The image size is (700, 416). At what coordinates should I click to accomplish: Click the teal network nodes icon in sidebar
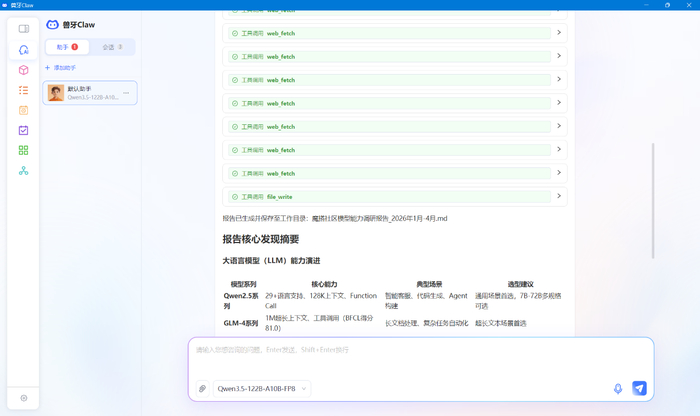23,171
